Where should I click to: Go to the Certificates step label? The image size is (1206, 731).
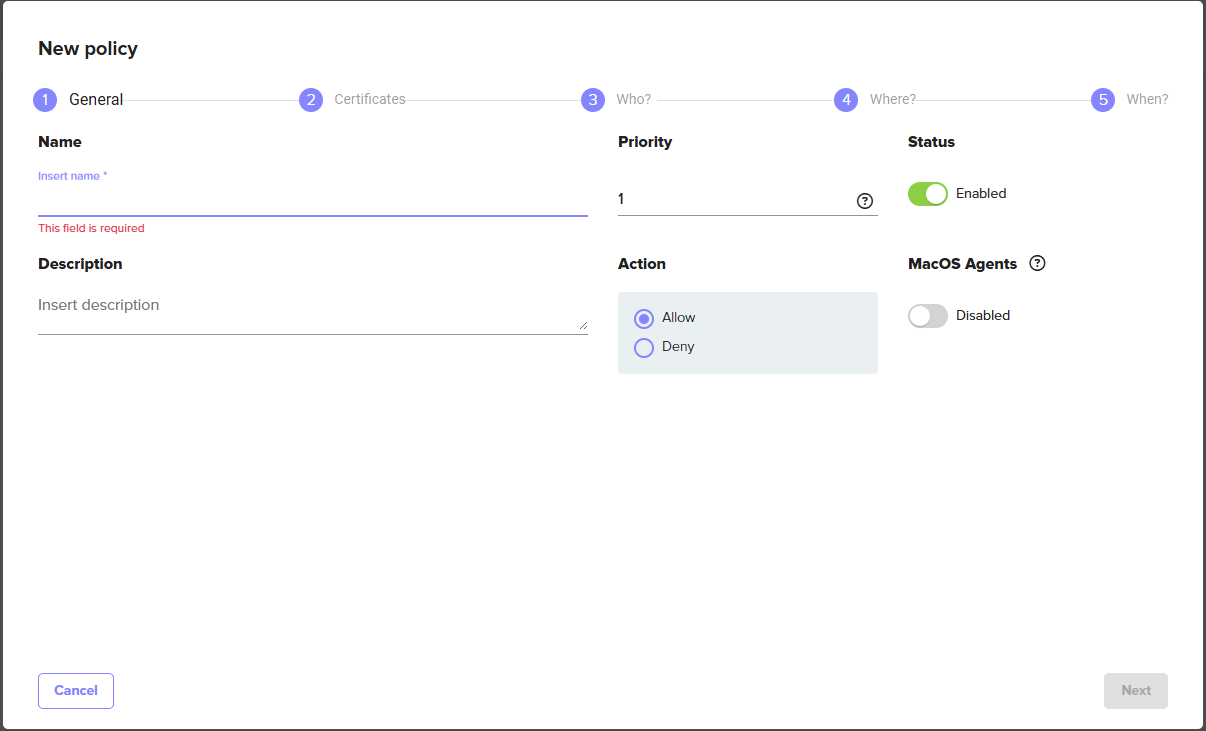coord(370,100)
